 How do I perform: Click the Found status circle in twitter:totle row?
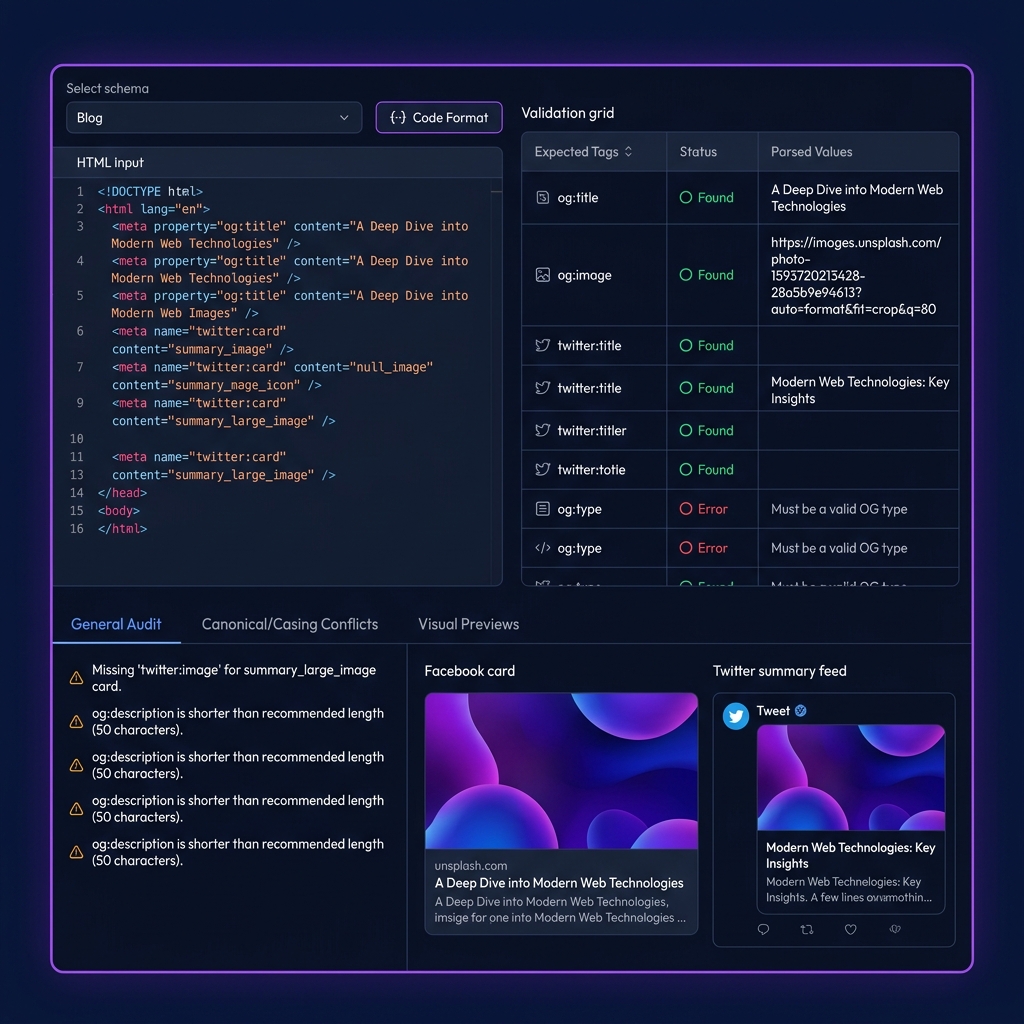click(686, 470)
